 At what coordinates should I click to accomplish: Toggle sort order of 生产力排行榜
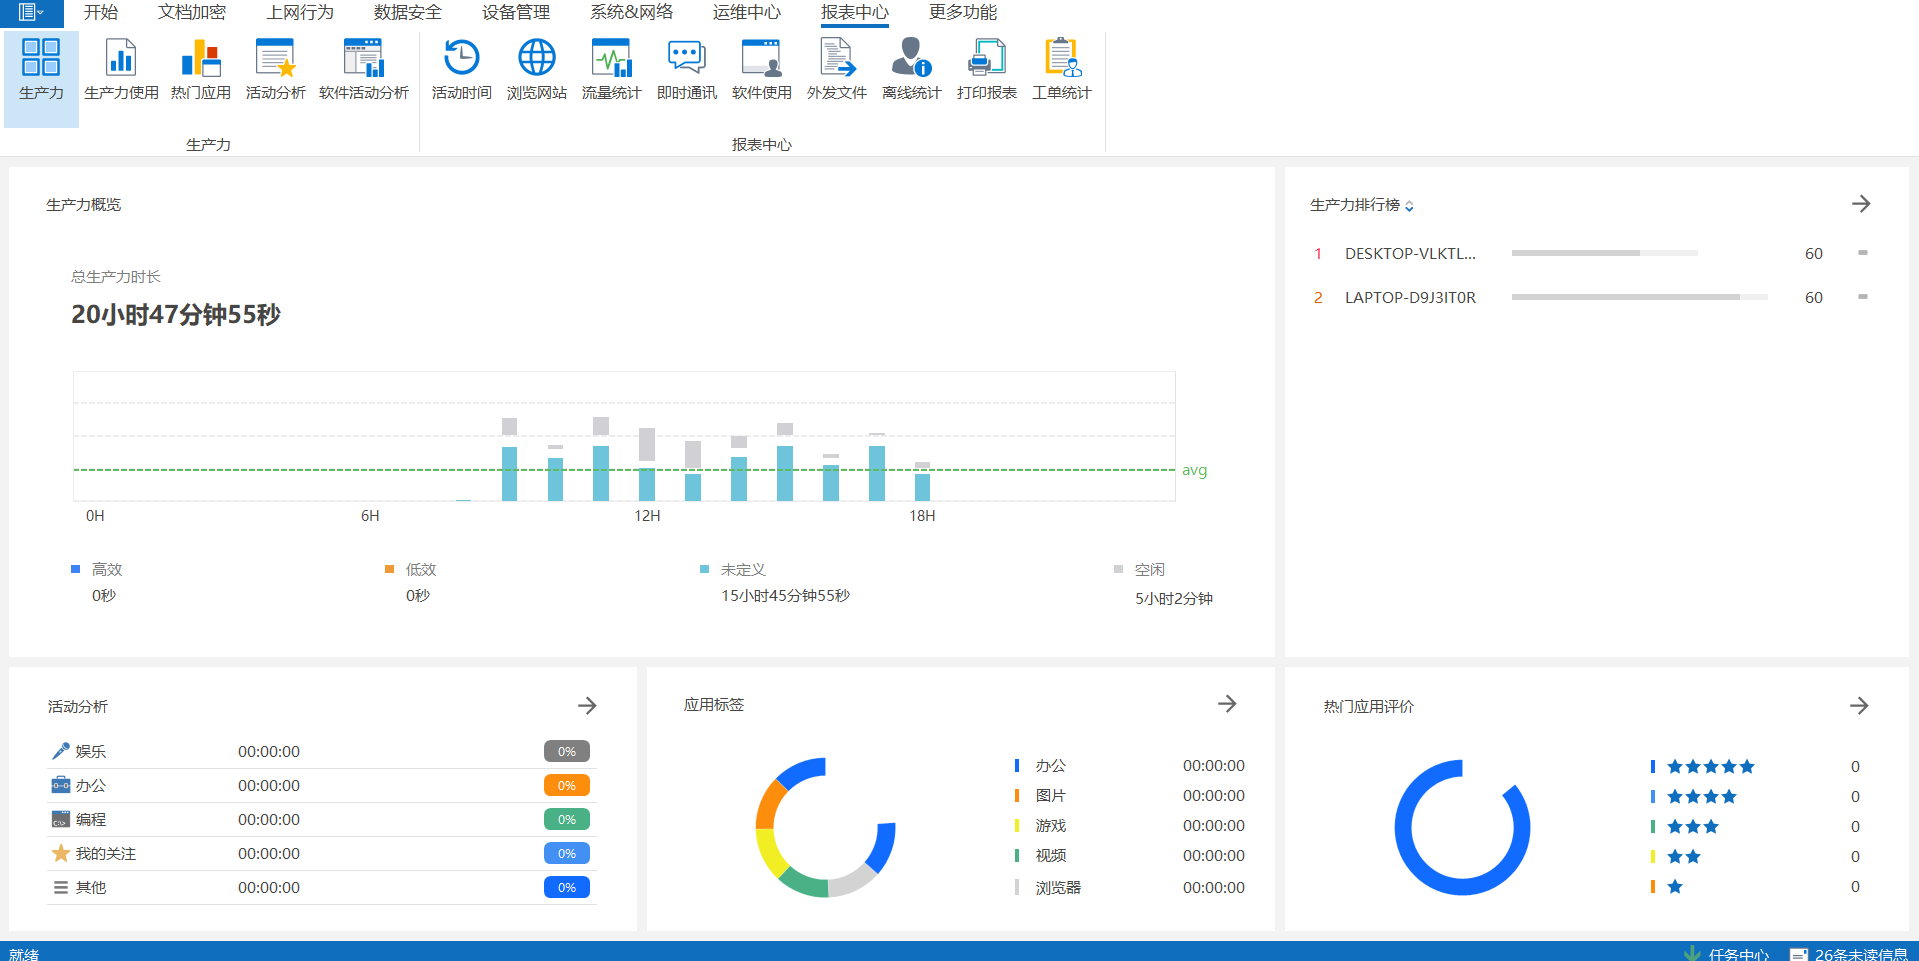(x=1409, y=206)
